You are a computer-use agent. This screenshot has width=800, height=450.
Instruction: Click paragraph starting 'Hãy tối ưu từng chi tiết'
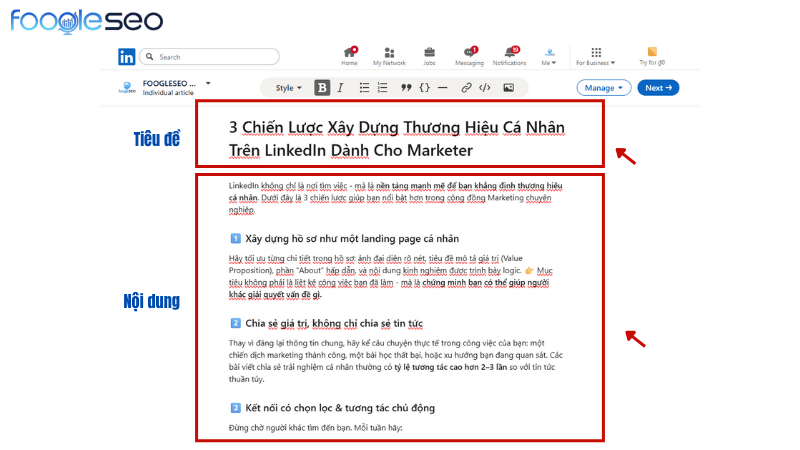pyautogui.click(x=391, y=276)
